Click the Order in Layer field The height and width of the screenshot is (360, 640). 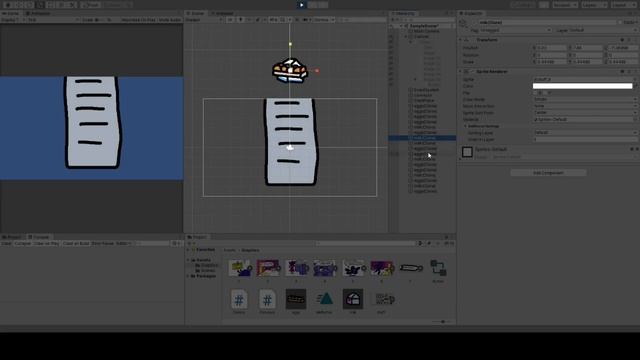pyautogui.click(x=585, y=140)
